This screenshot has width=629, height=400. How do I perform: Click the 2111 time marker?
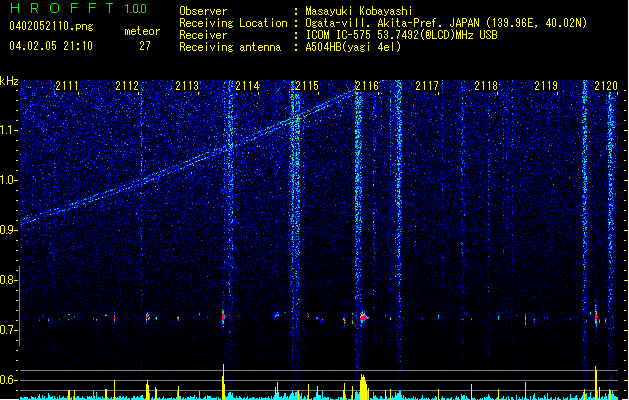[67, 86]
